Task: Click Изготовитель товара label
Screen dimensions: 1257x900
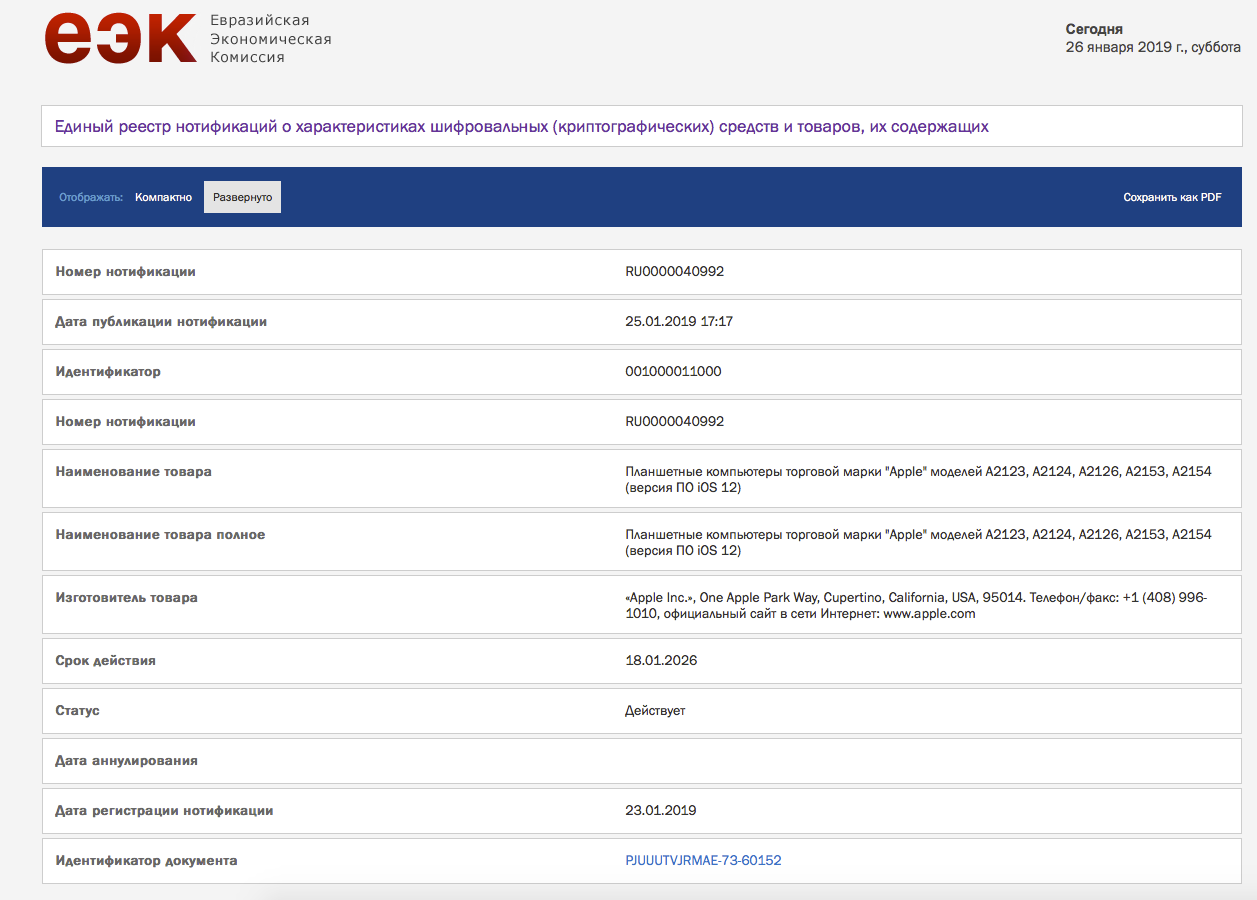Action: pyautogui.click(x=126, y=597)
